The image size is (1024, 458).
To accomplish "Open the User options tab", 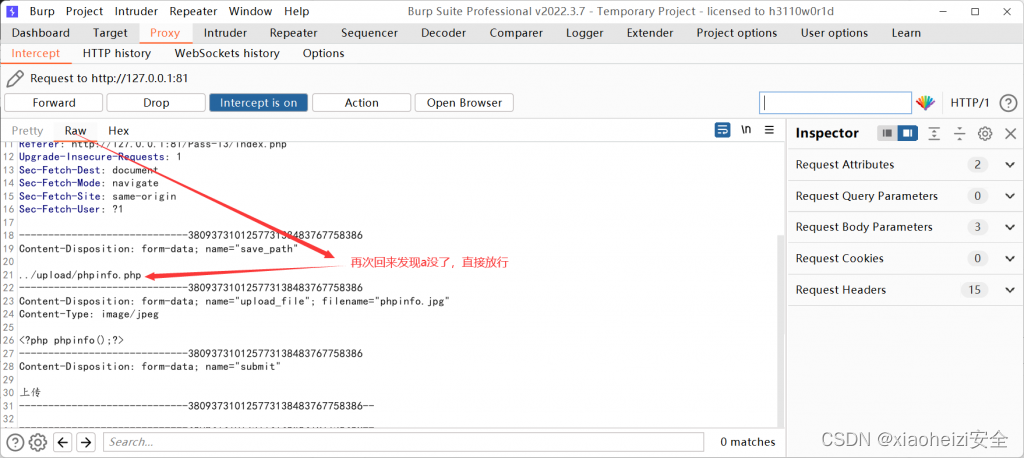I will click(x=835, y=33).
